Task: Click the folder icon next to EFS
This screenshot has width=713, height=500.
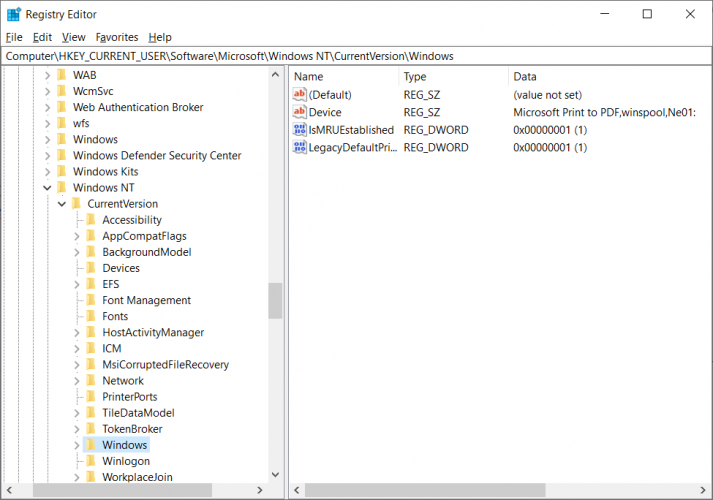Action: pyautogui.click(x=91, y=284)
